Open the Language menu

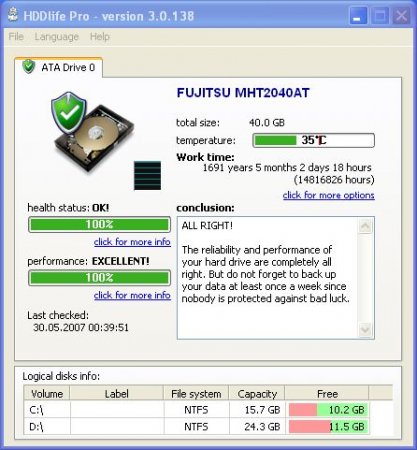[57, 36]
